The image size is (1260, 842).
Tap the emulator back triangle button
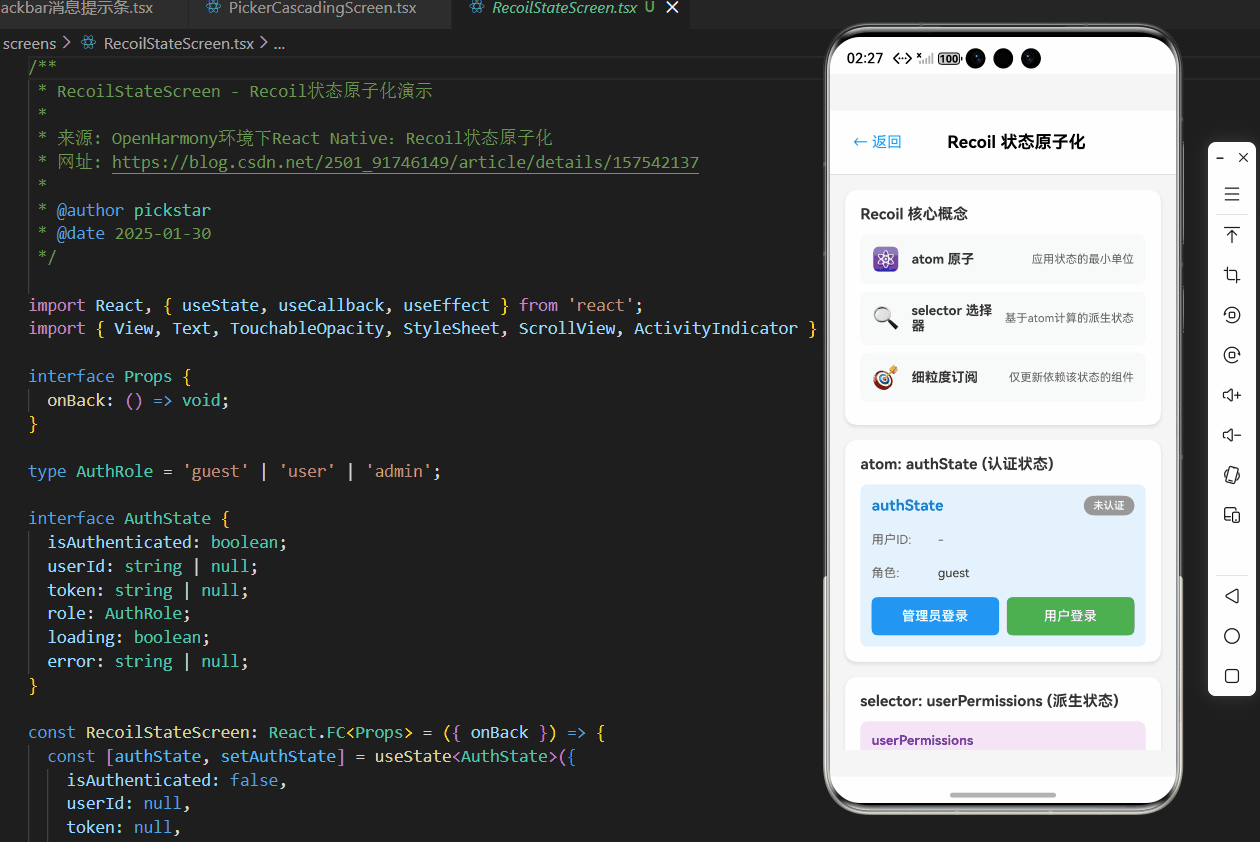coord(1232,596)
